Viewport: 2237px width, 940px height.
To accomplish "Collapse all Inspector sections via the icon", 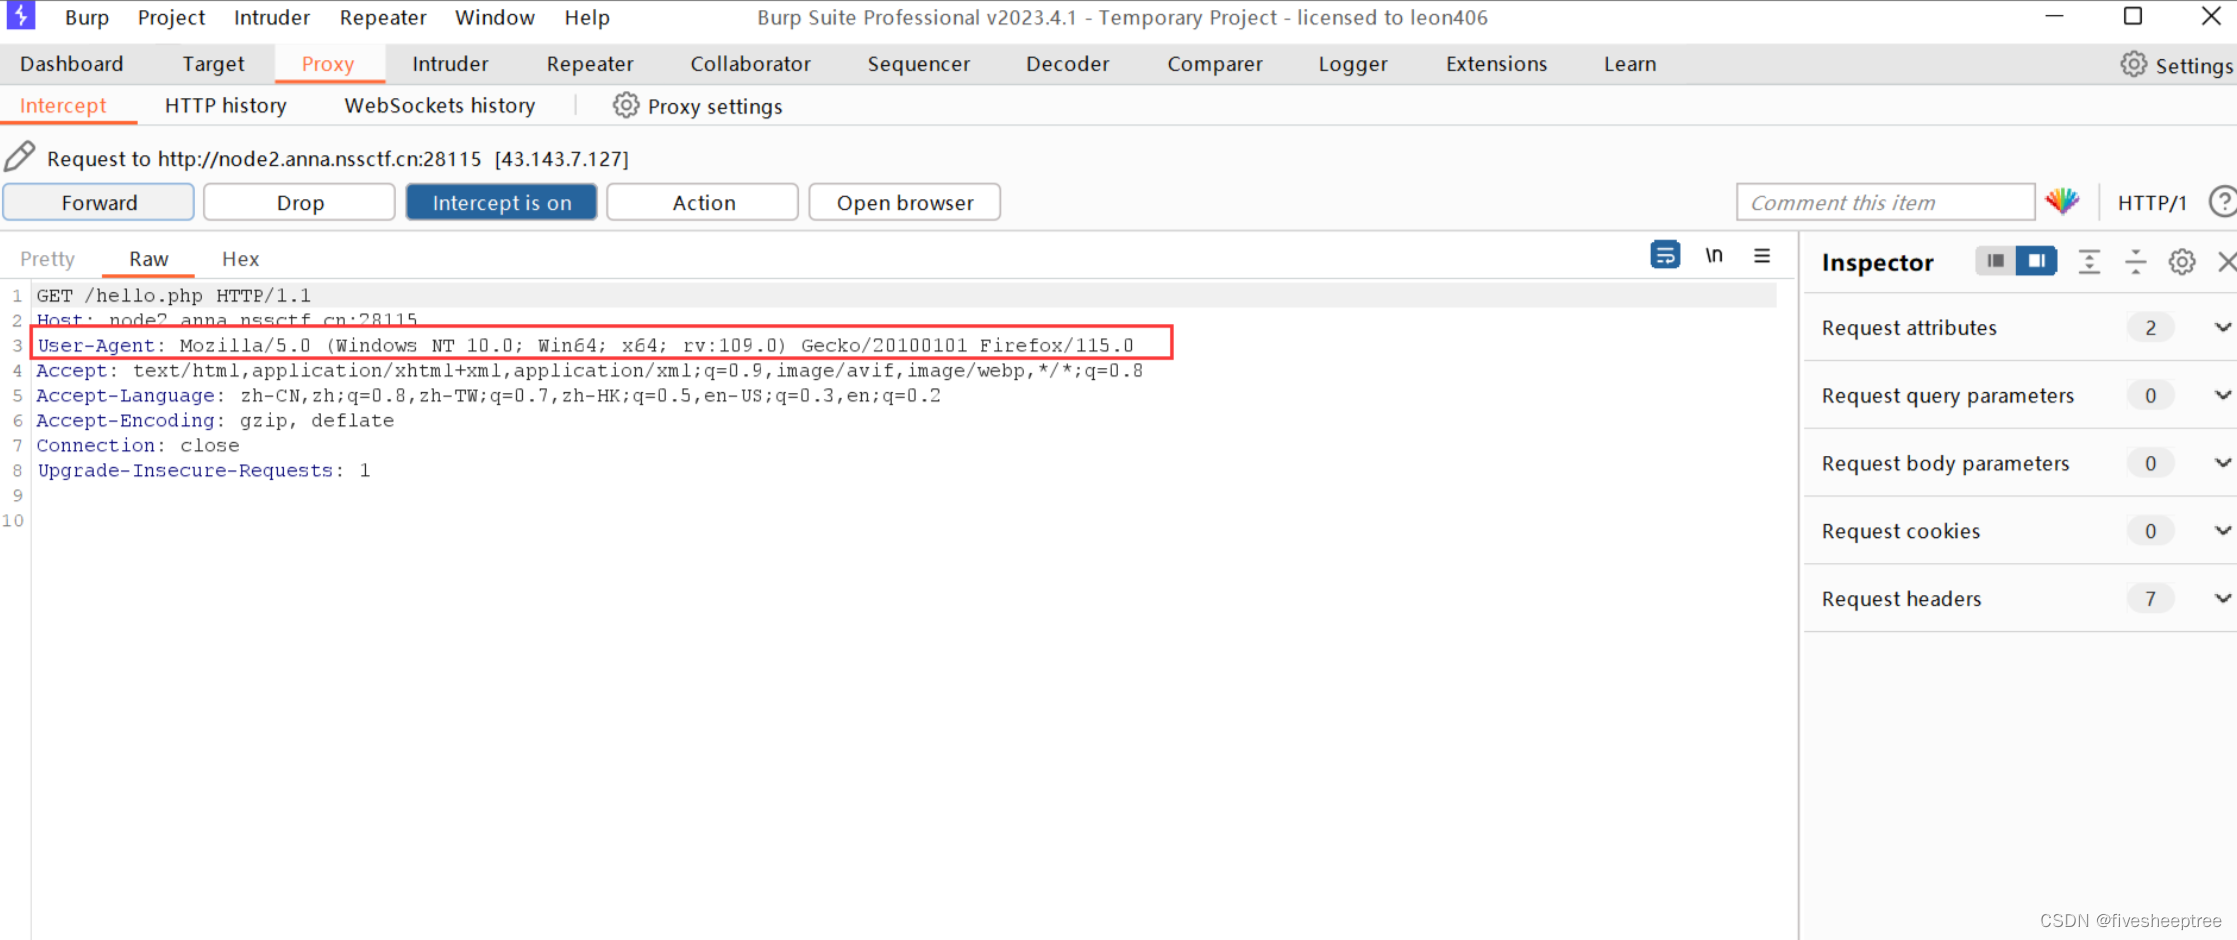I will point(2135,262).
